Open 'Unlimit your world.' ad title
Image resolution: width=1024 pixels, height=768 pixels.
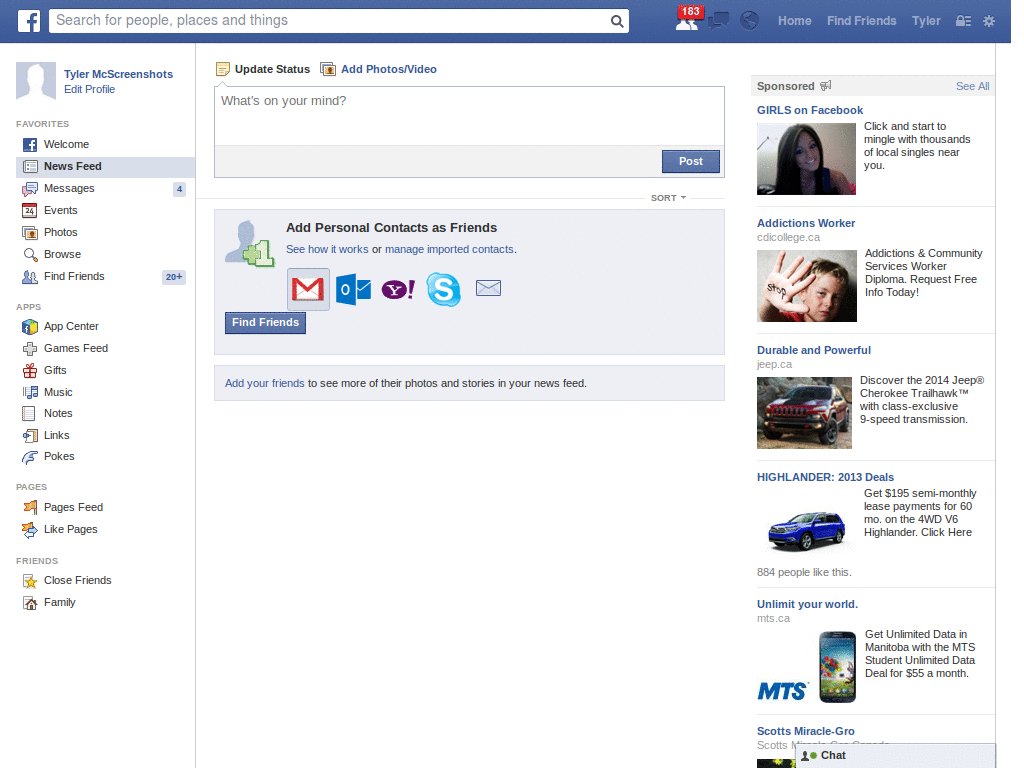(x=807, y=605)
